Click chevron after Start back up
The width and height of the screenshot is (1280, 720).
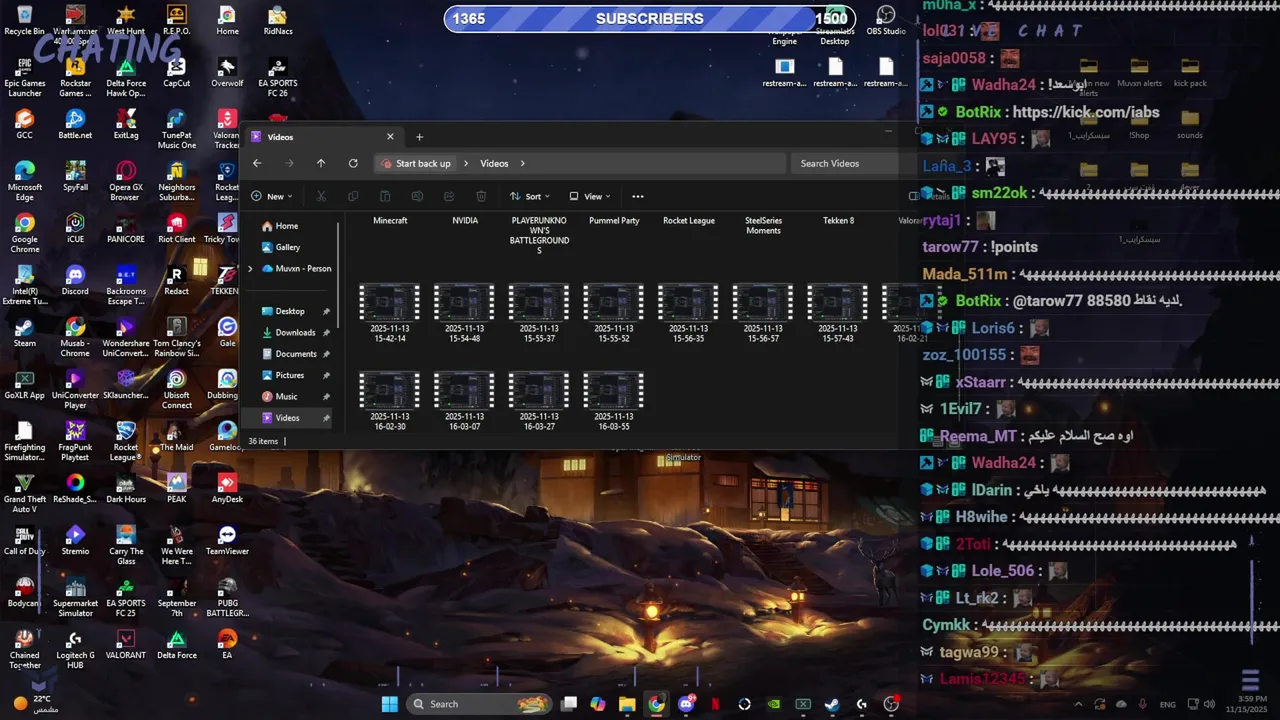click(x=465, y=163)
